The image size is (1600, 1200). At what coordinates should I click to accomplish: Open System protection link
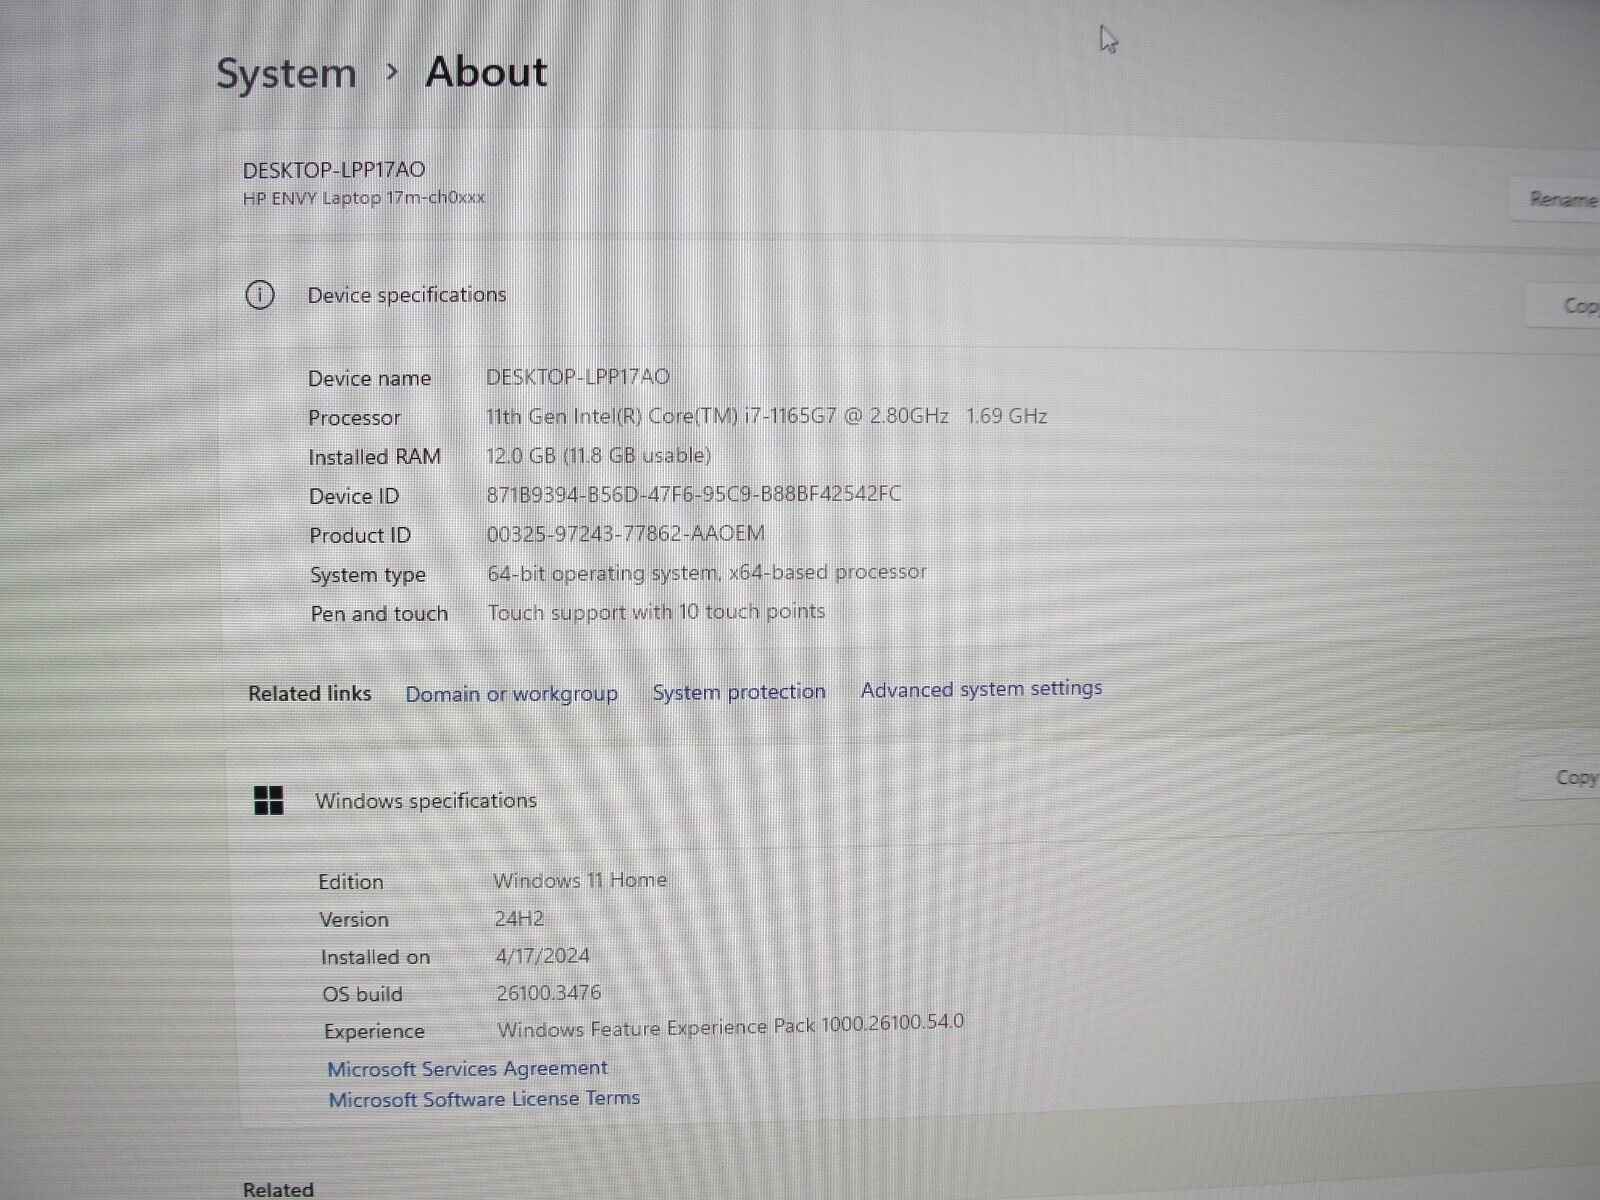tap(739, 691)
